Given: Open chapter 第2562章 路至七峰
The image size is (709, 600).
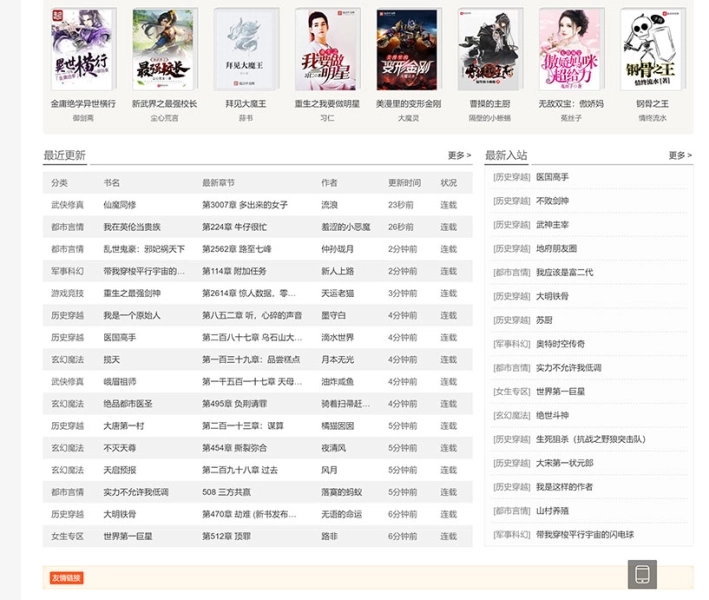Looking at the screenshot, I should pos(236,249).
